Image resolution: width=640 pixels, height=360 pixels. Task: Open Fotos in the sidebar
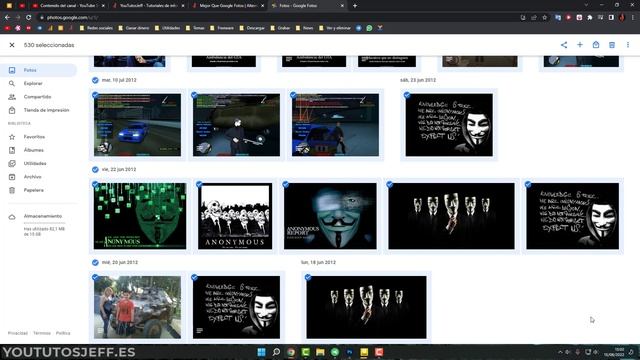38,70
